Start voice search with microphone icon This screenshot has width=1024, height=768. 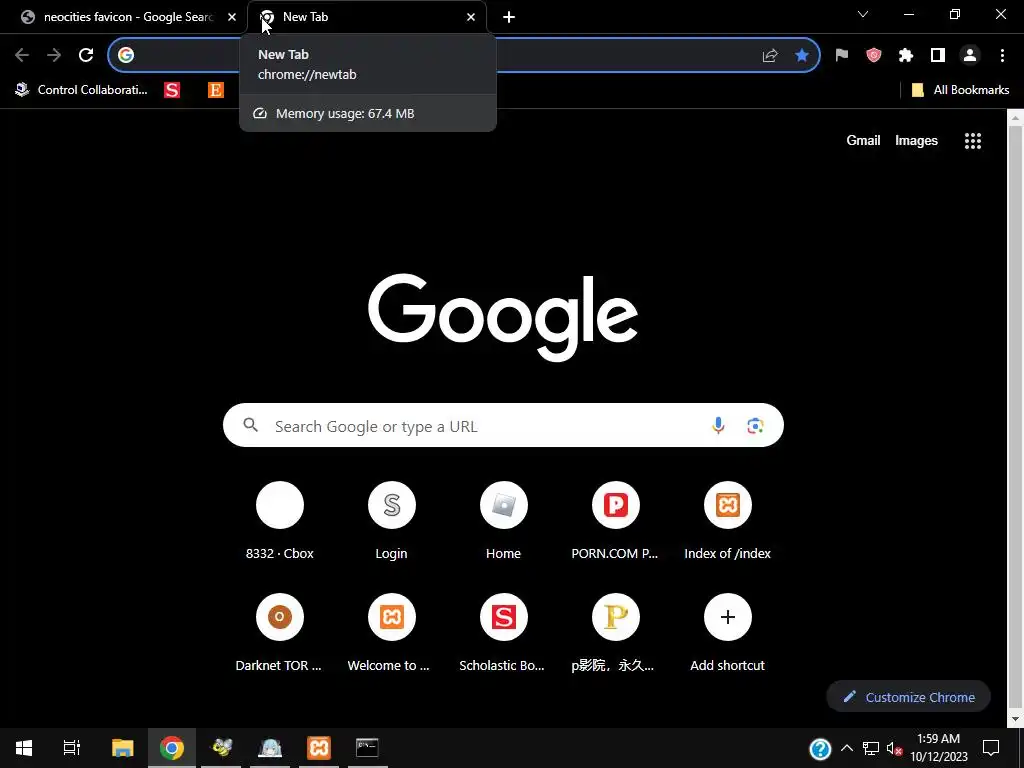tap(718, 425)
